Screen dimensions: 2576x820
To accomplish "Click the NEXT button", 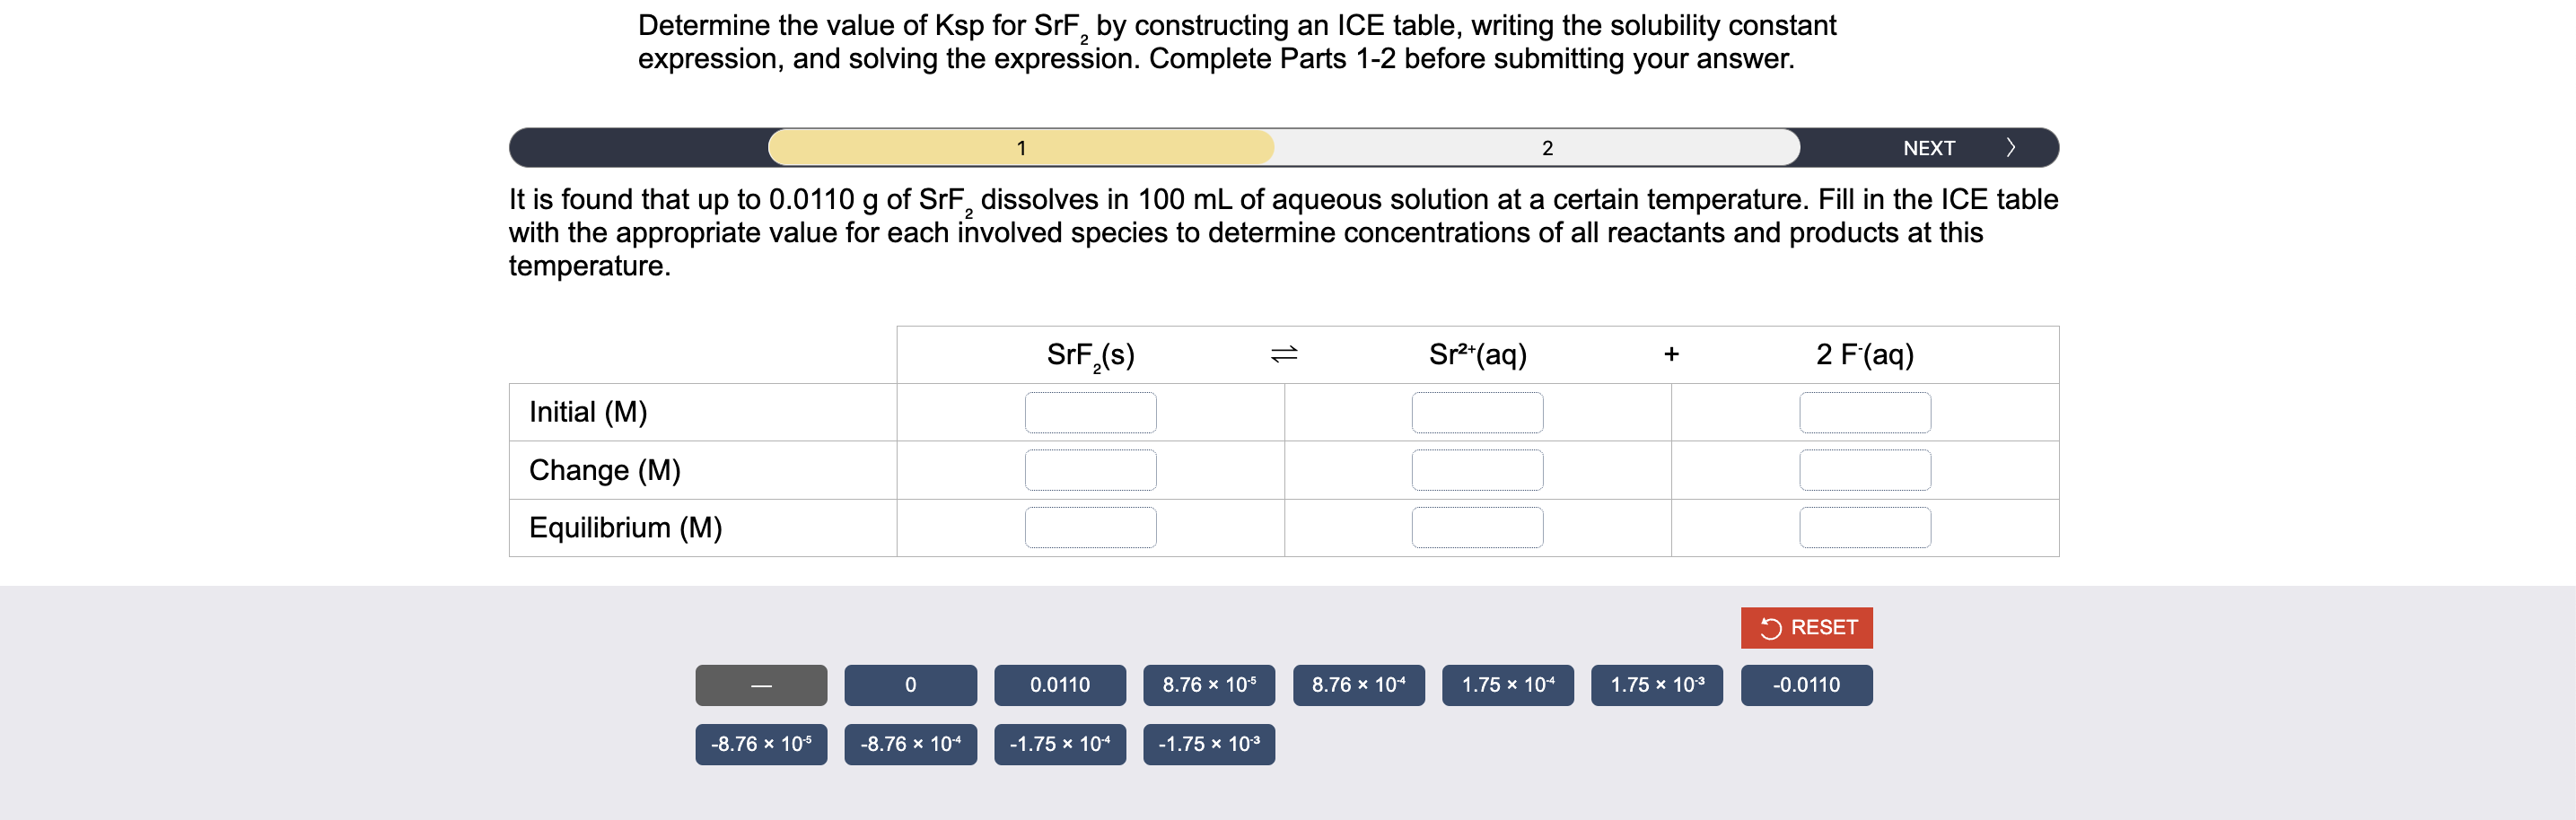I will pyautogui.click(x=1928, y=146).
